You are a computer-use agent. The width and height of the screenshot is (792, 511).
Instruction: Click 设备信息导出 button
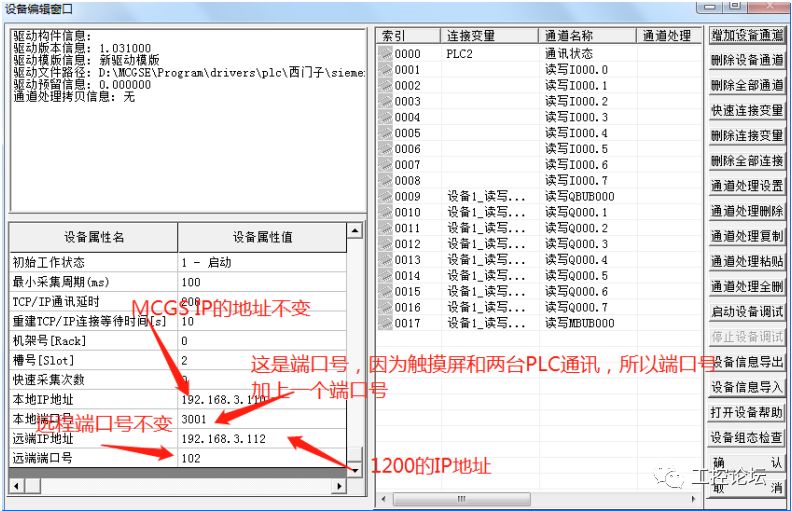(747, 362)
